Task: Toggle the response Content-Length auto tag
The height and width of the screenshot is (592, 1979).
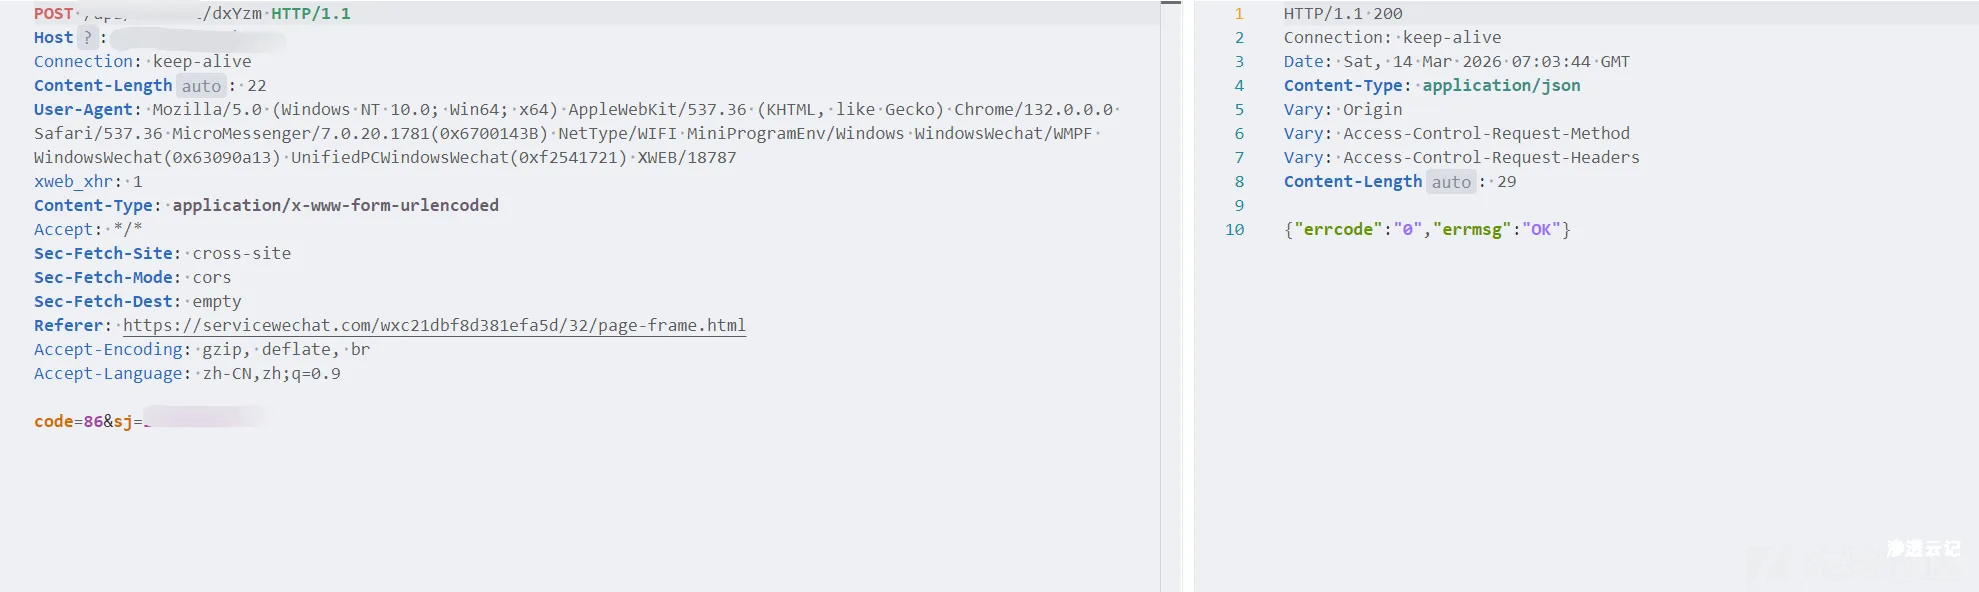Action: (x=1450, y=182)
